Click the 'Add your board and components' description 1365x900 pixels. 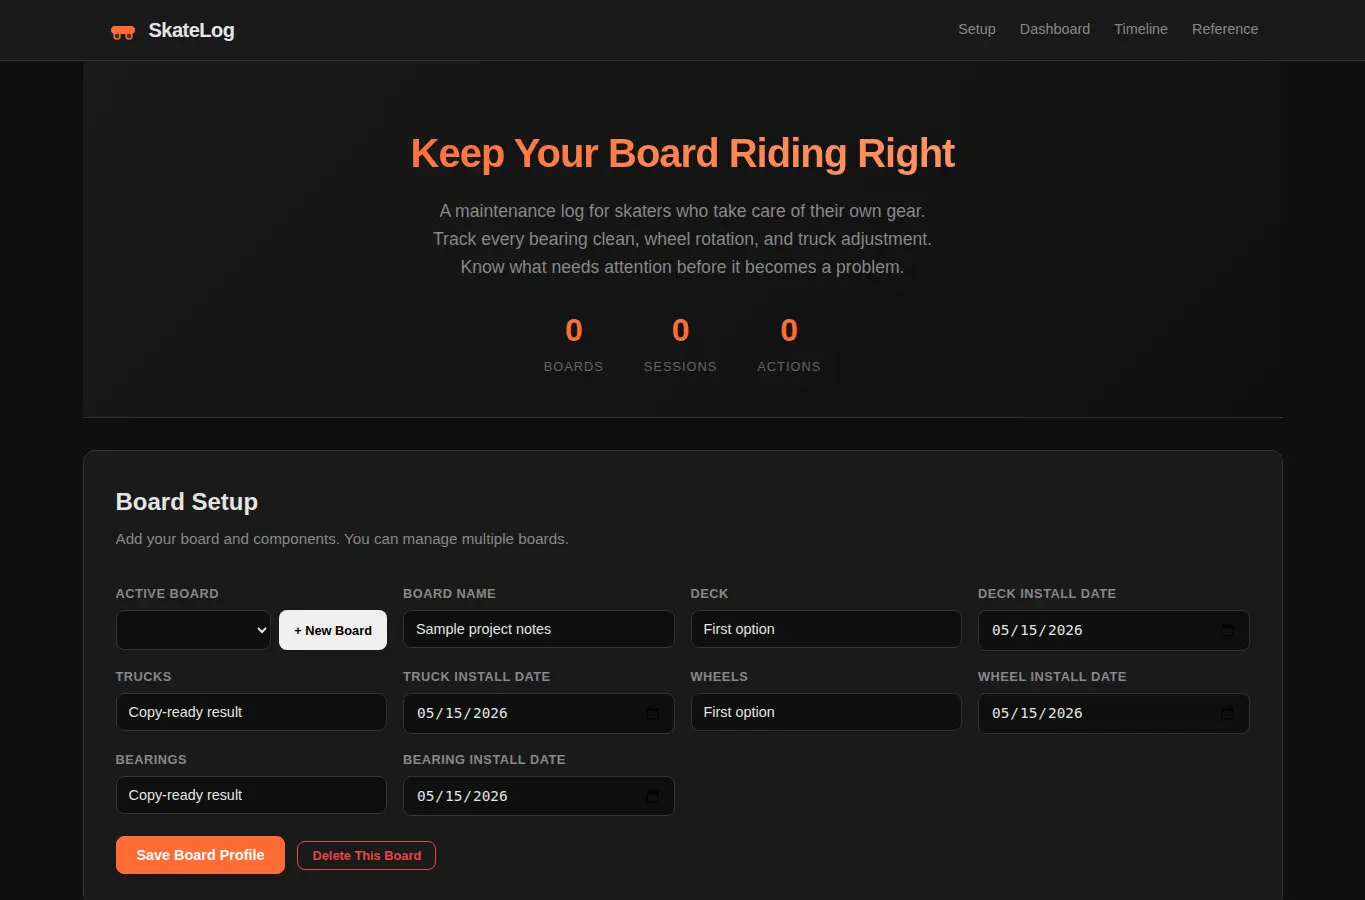point(342,539)
